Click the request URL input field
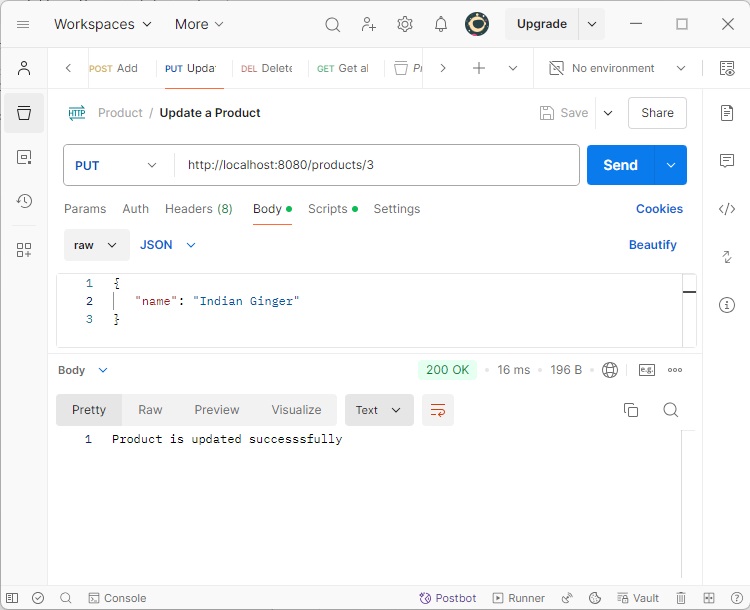The image size is (750, 610). point(376,165)
